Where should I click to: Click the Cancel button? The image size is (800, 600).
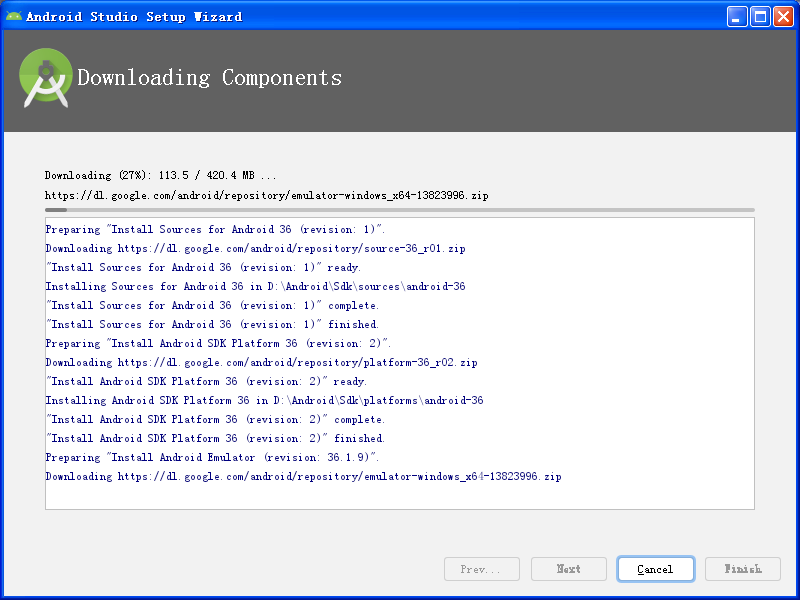(x=656, y=569)
